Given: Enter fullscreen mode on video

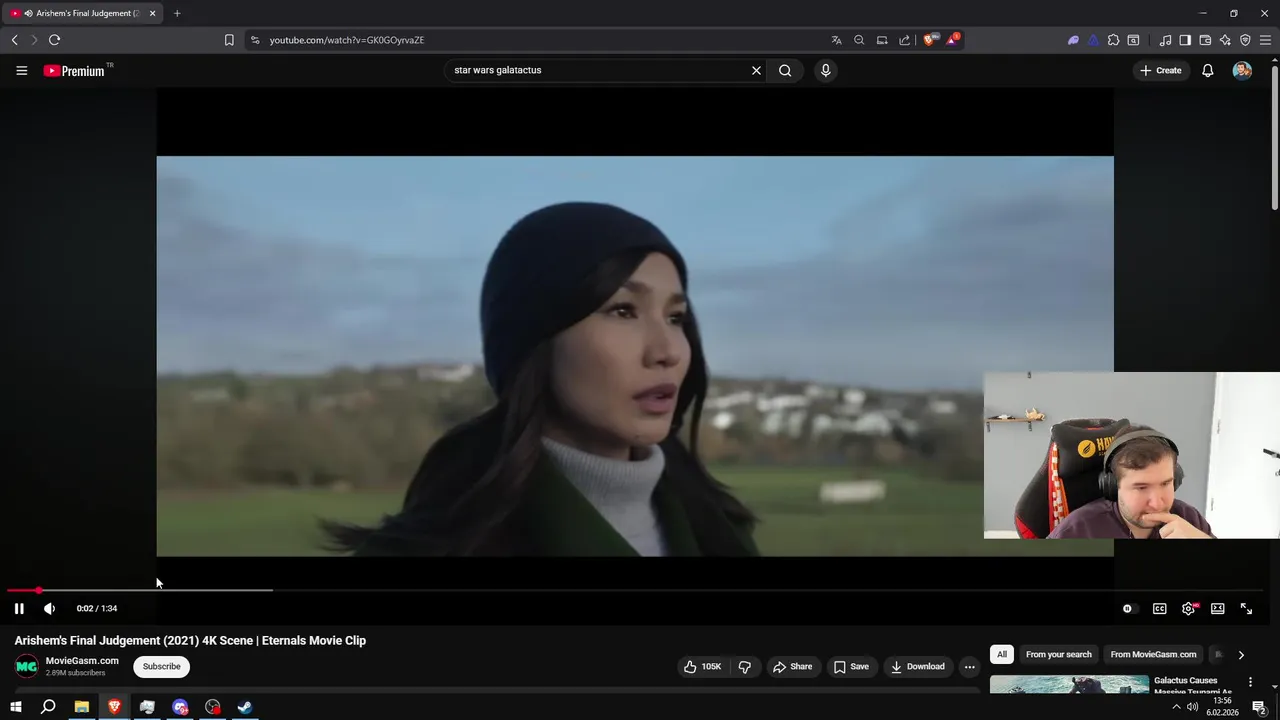Looking at the screenshot, I should (x=1246, y=608).
